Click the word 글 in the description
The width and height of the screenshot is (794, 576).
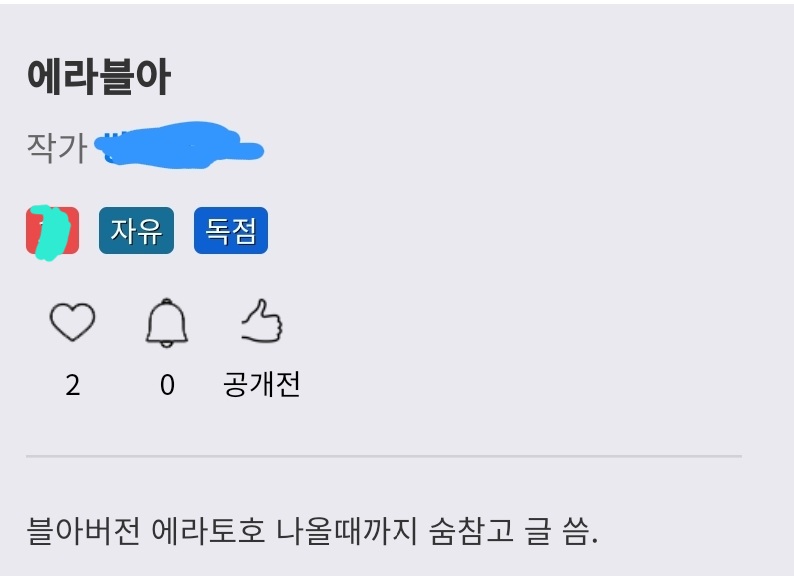[x=537, y=530]
